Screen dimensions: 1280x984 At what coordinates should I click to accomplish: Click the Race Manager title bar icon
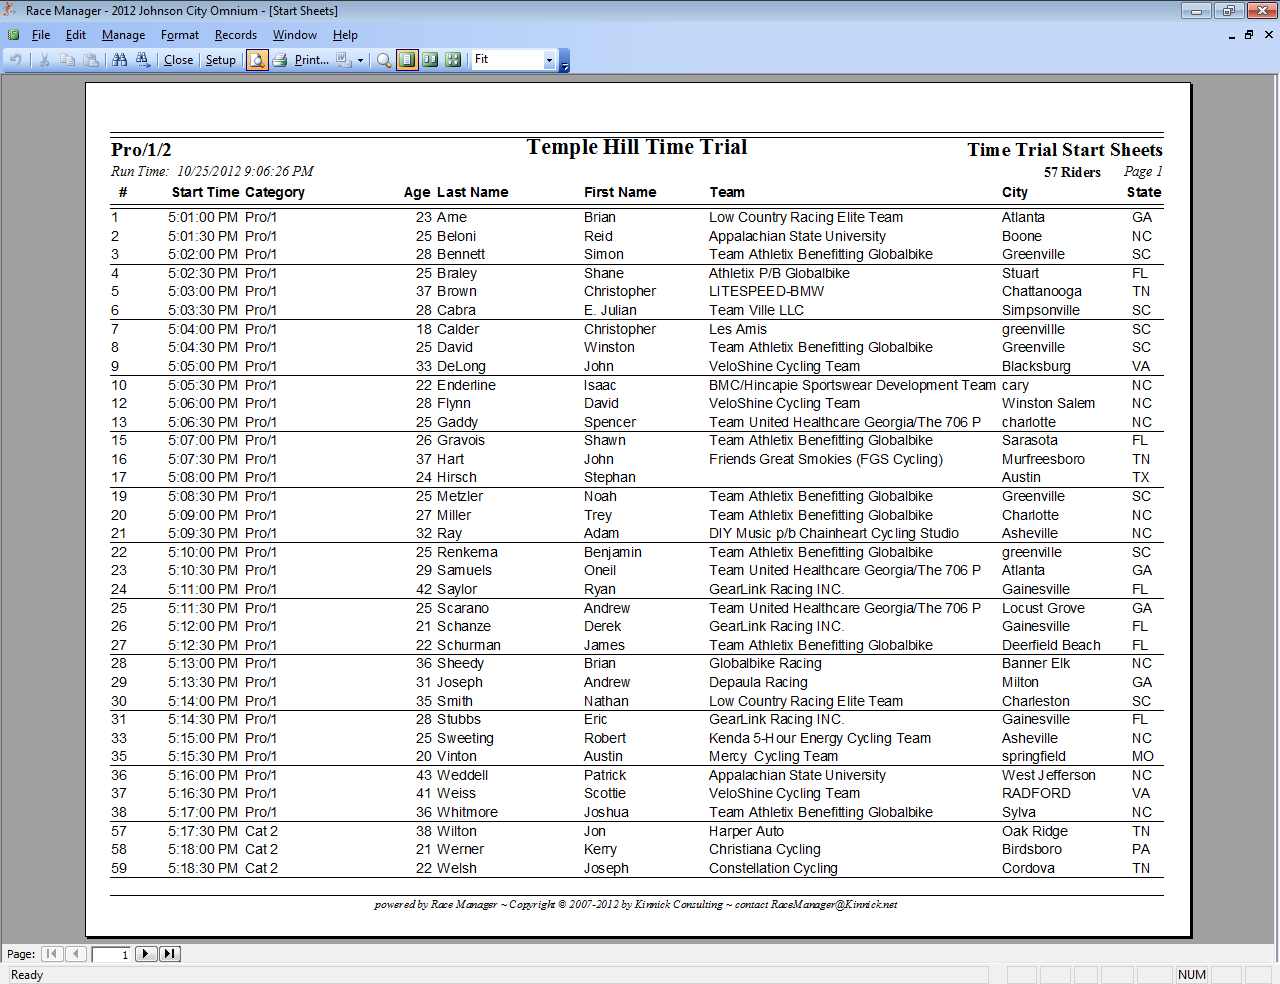[x=11, y=10]
